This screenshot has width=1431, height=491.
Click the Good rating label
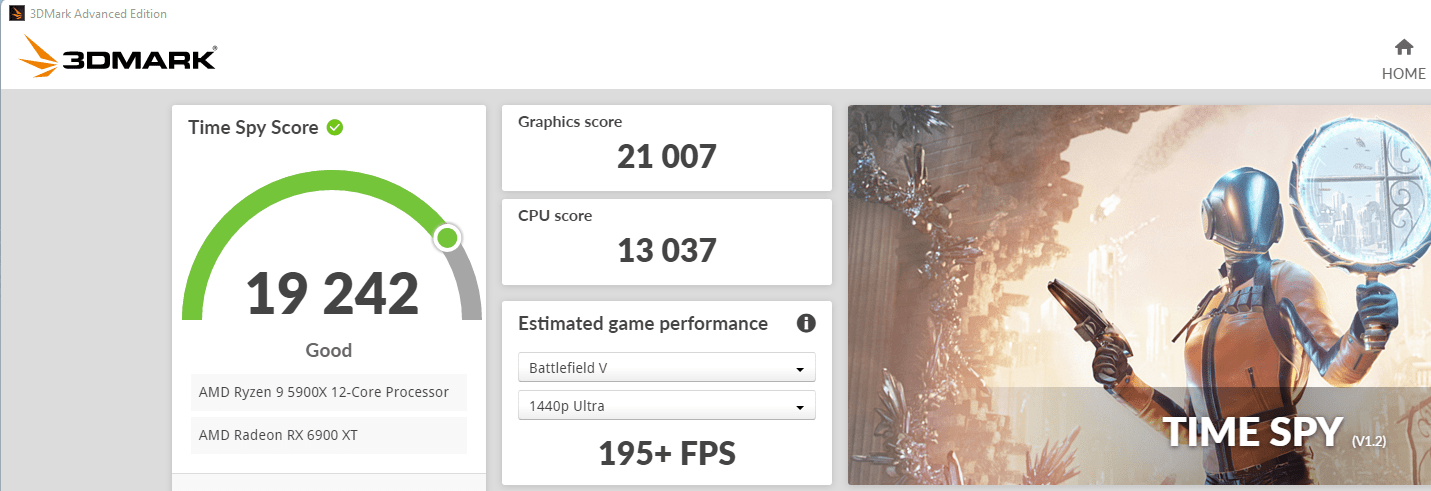[x=329, y=351]
